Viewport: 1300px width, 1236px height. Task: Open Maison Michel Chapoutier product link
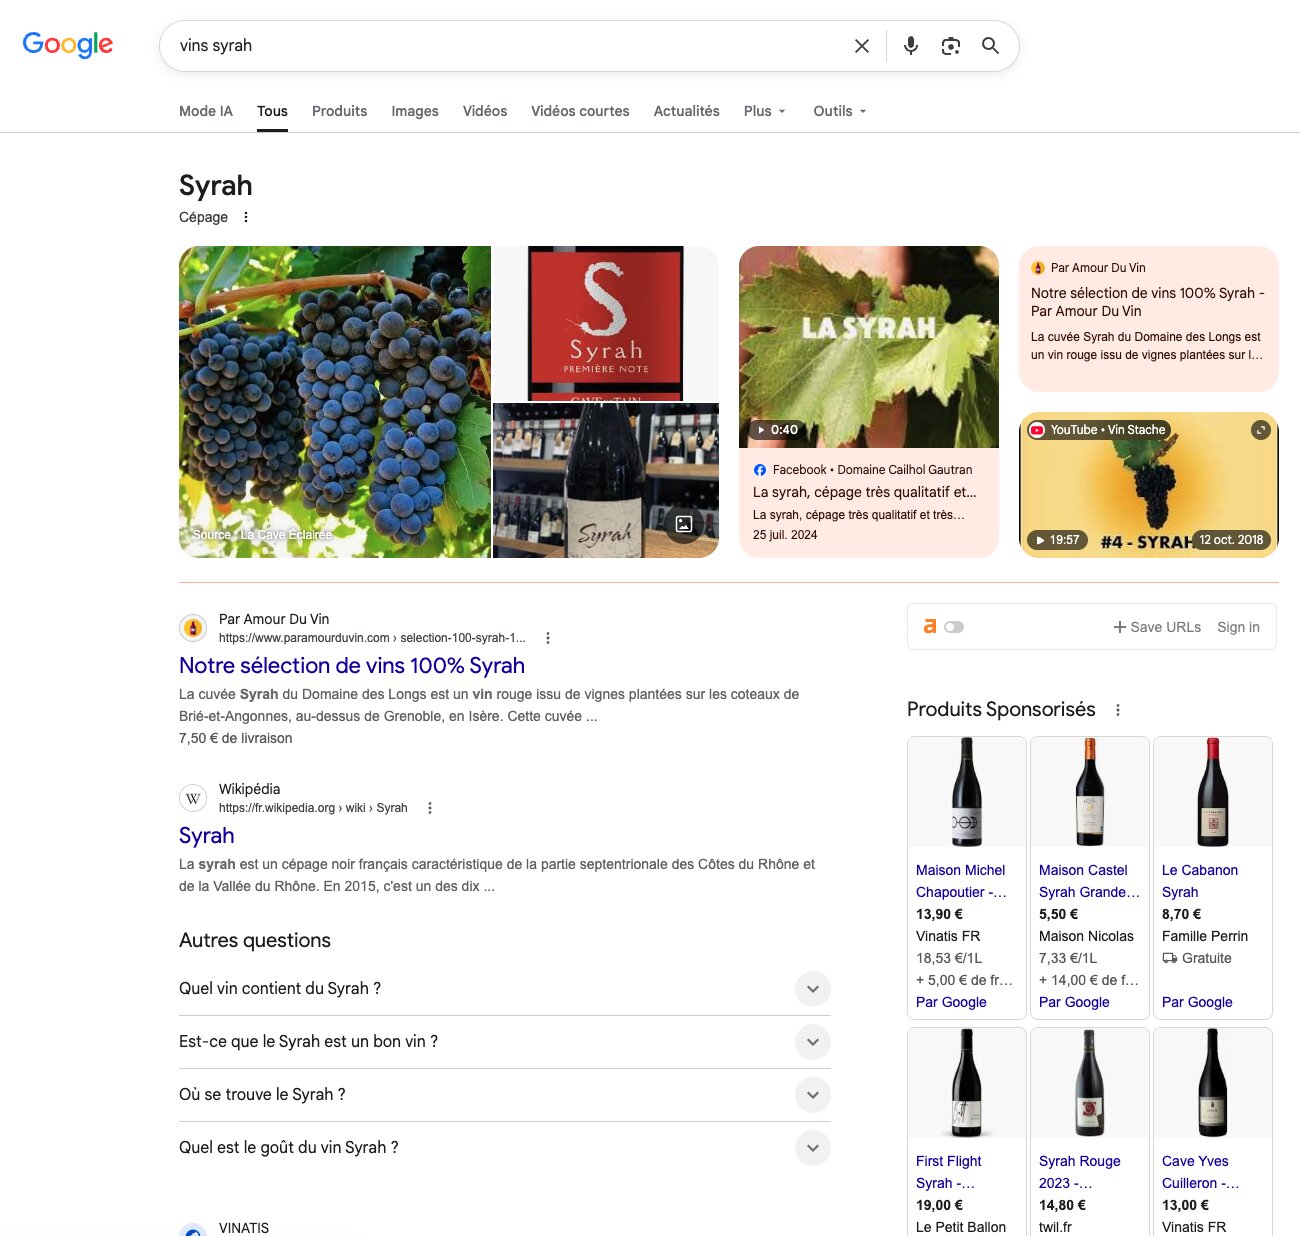pos(961,881)
